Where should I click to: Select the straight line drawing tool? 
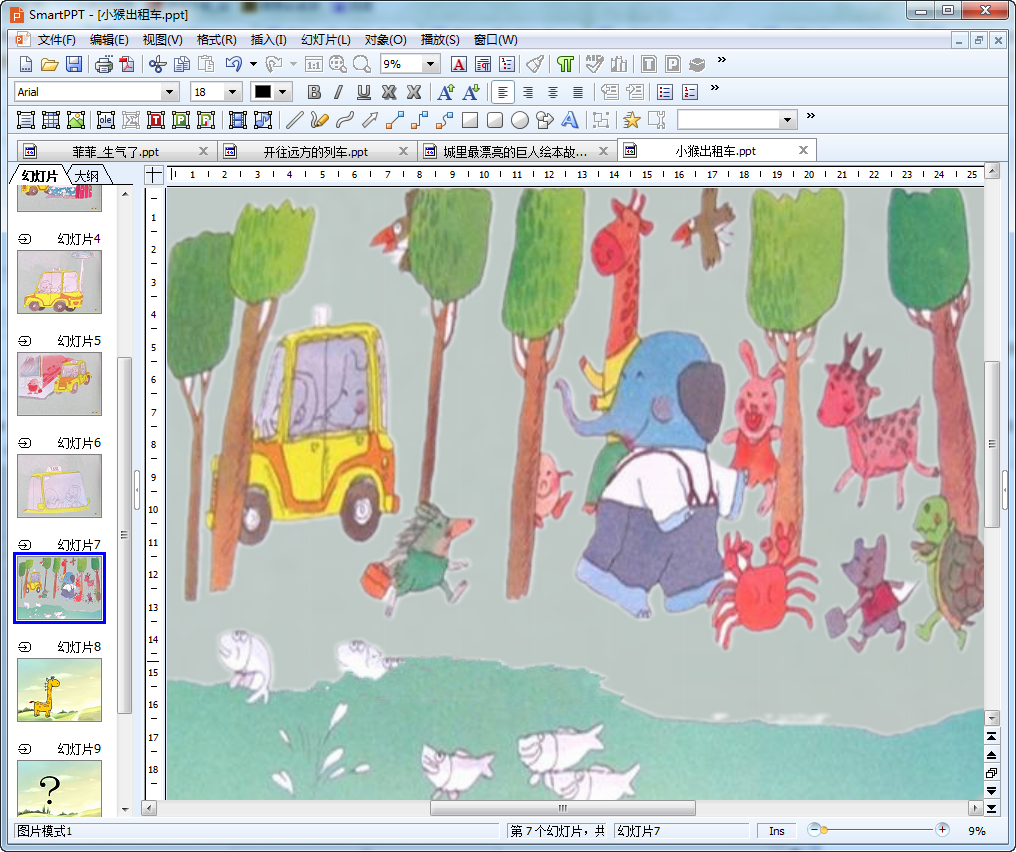point(294,120)
